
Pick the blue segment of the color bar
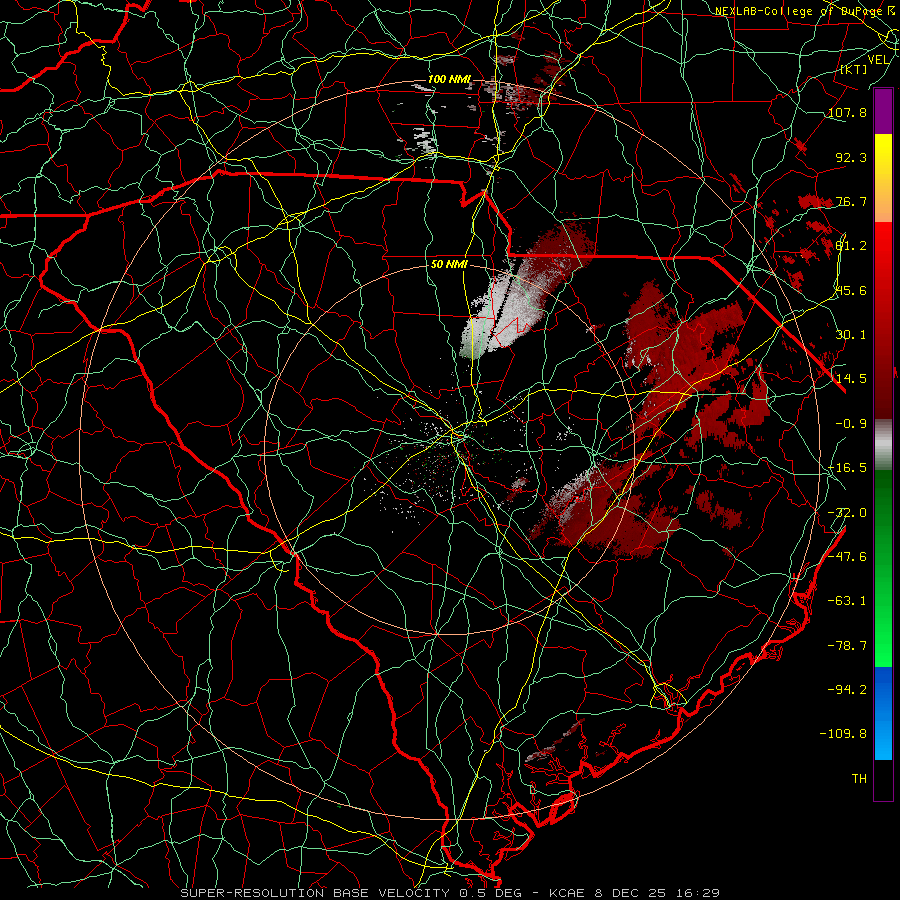(x=883, y=713)
